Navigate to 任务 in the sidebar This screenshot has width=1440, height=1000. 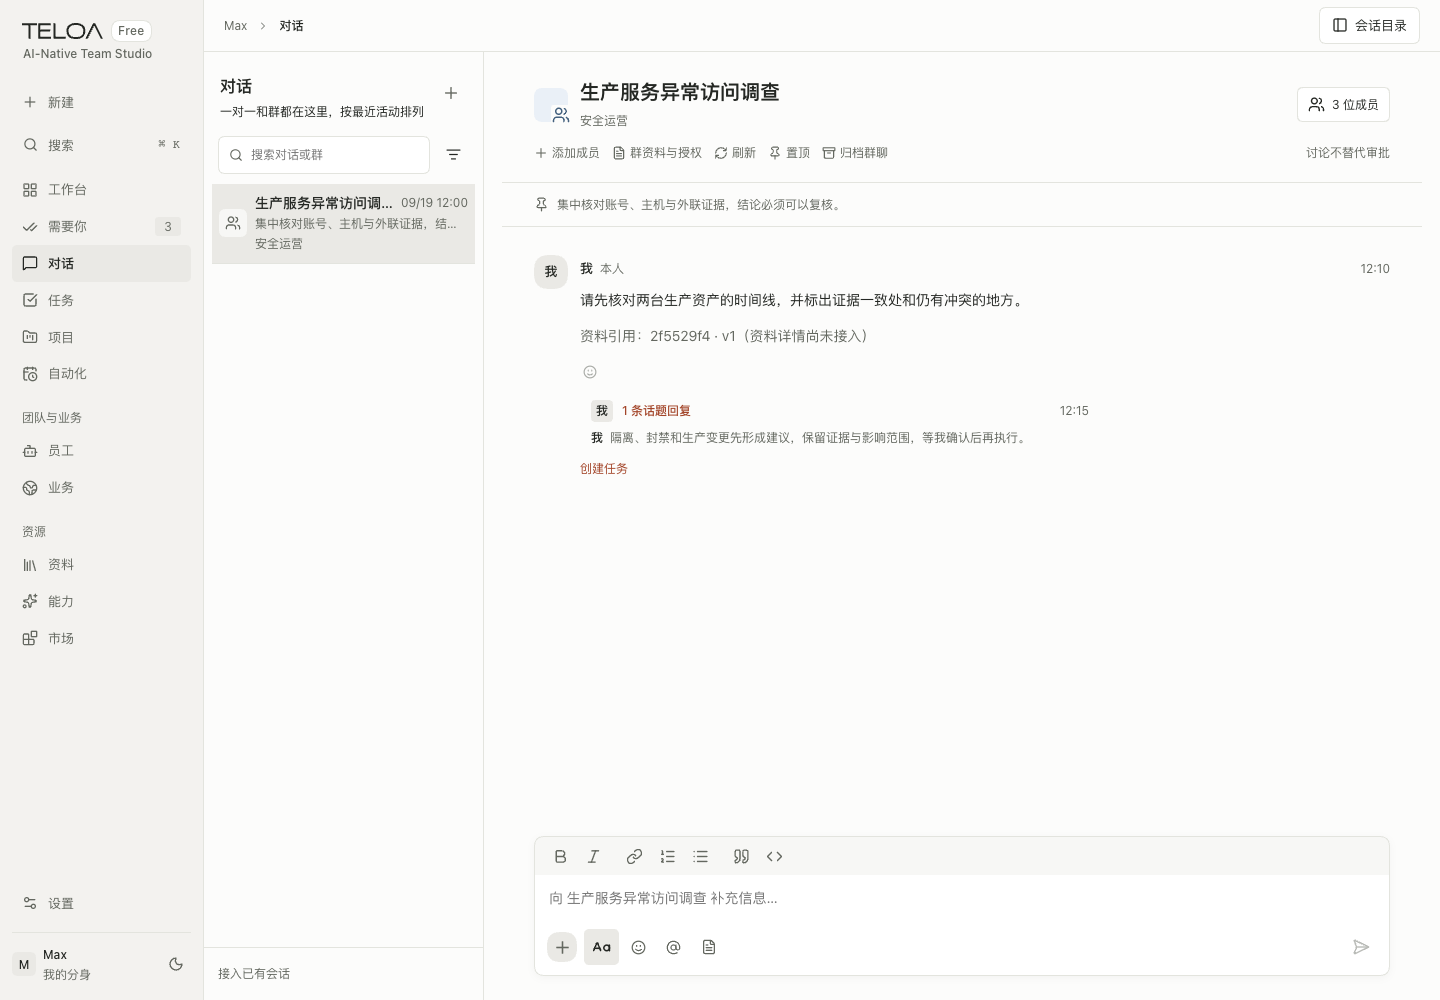point(101,300)
